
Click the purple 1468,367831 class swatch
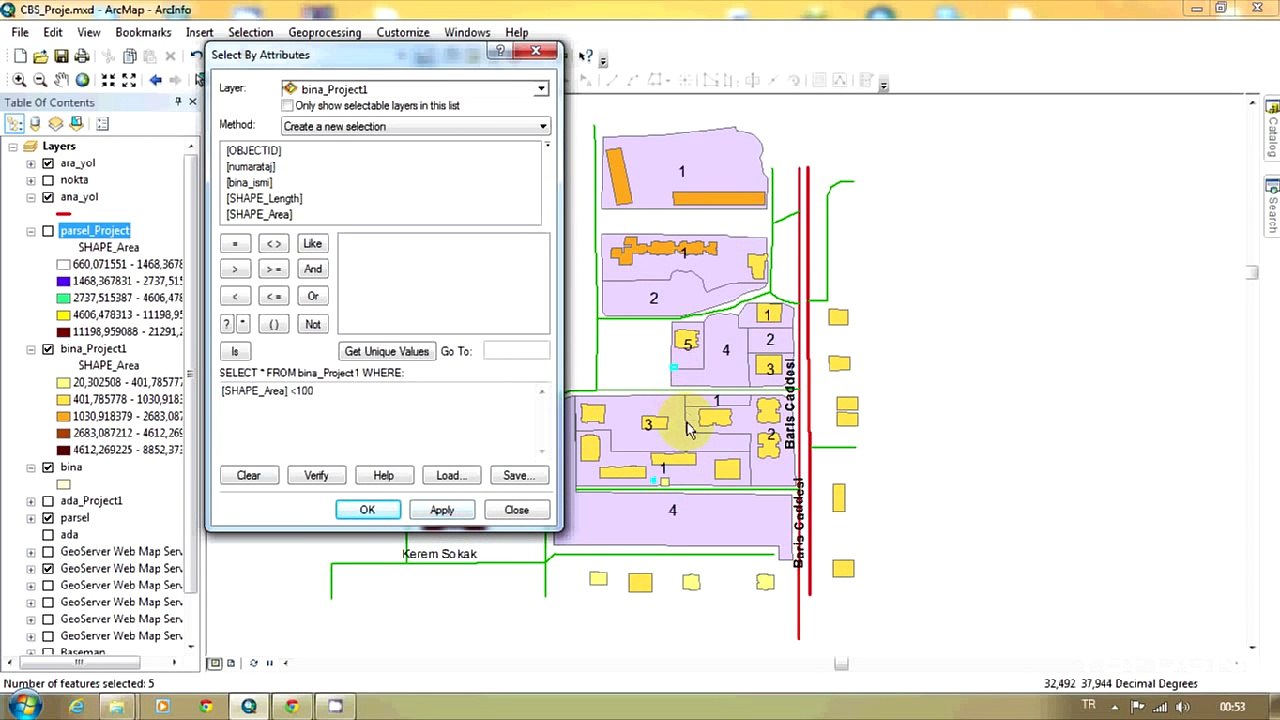(64, 281)
